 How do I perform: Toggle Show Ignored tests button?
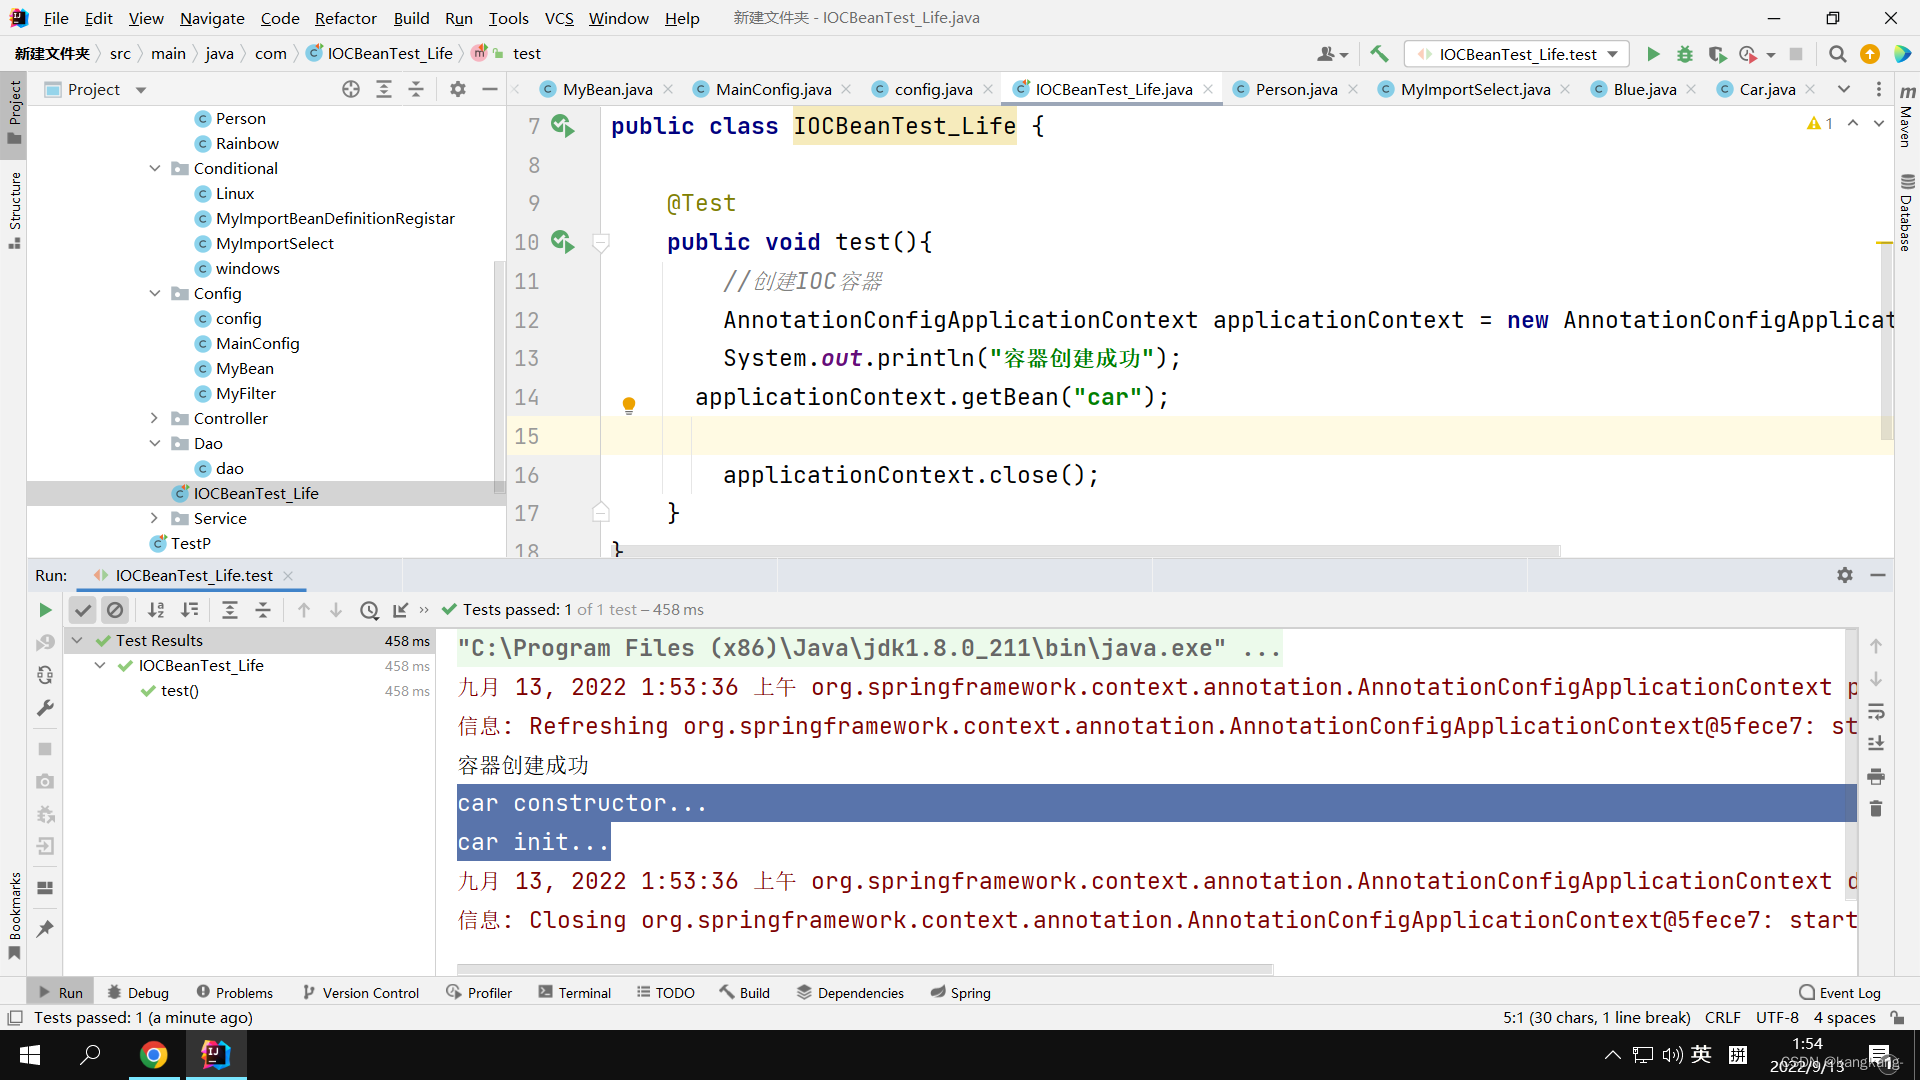pos(115,610)
